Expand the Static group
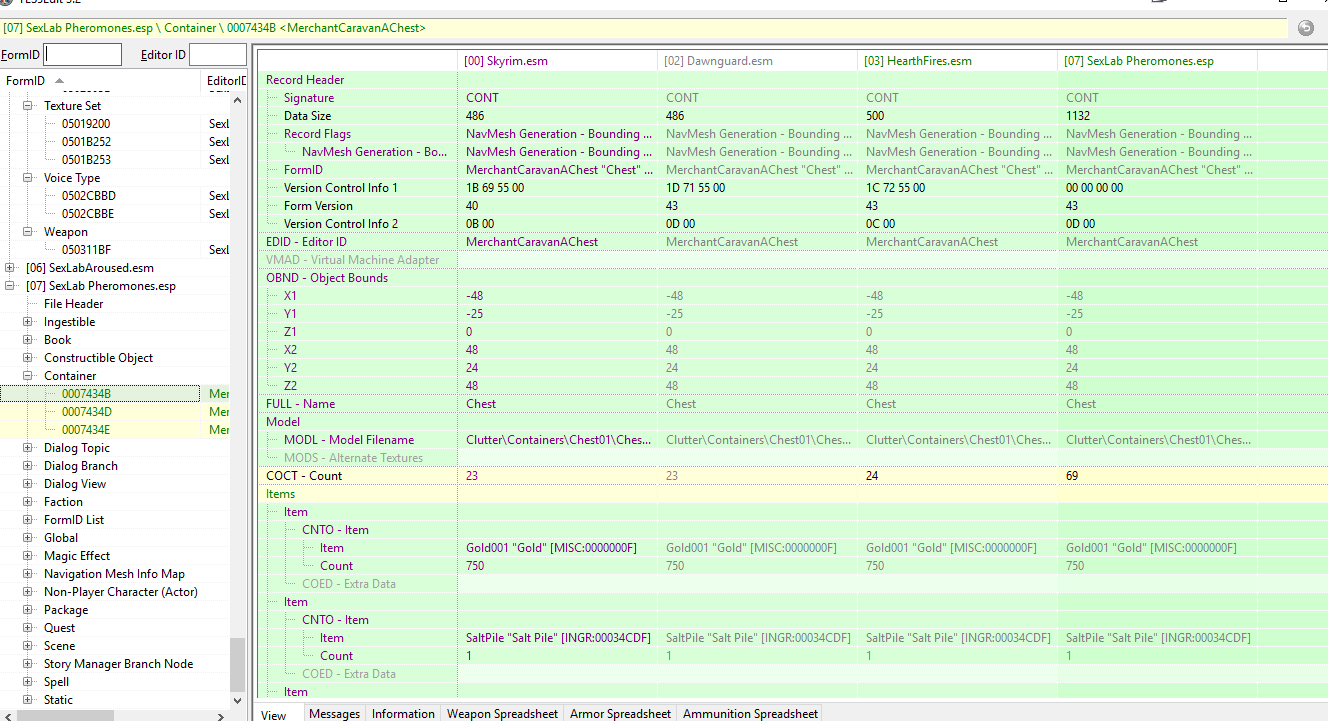 tap(28, 700)
